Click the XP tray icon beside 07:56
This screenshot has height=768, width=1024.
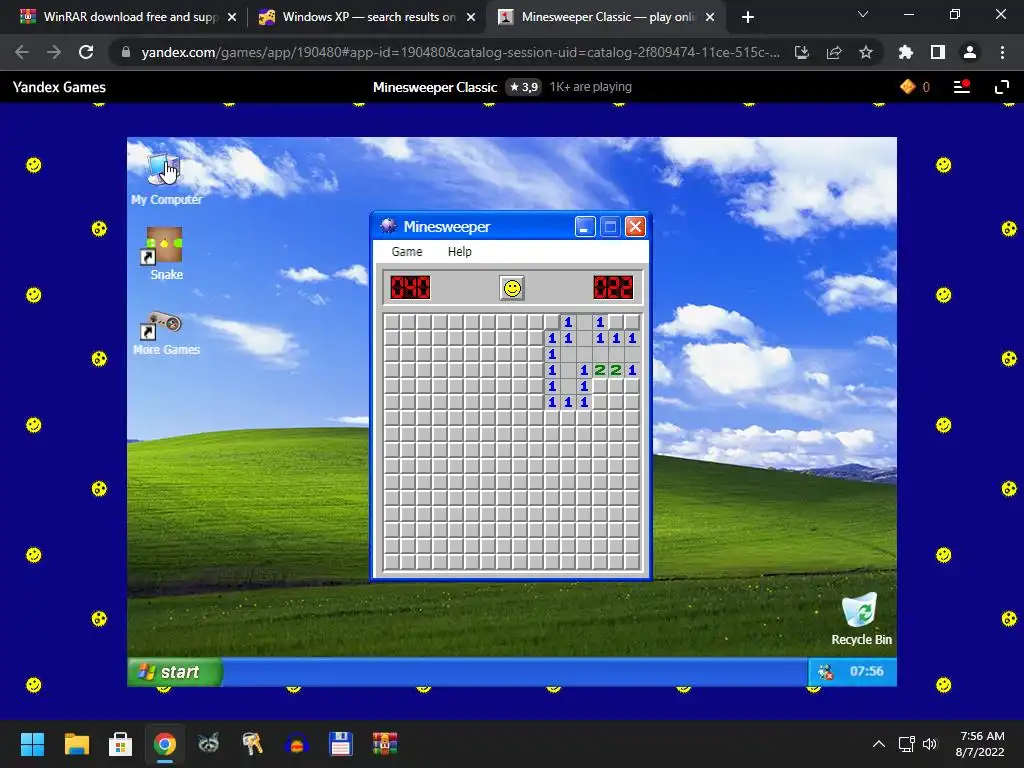pyautogui.click(x=825, y=671)
